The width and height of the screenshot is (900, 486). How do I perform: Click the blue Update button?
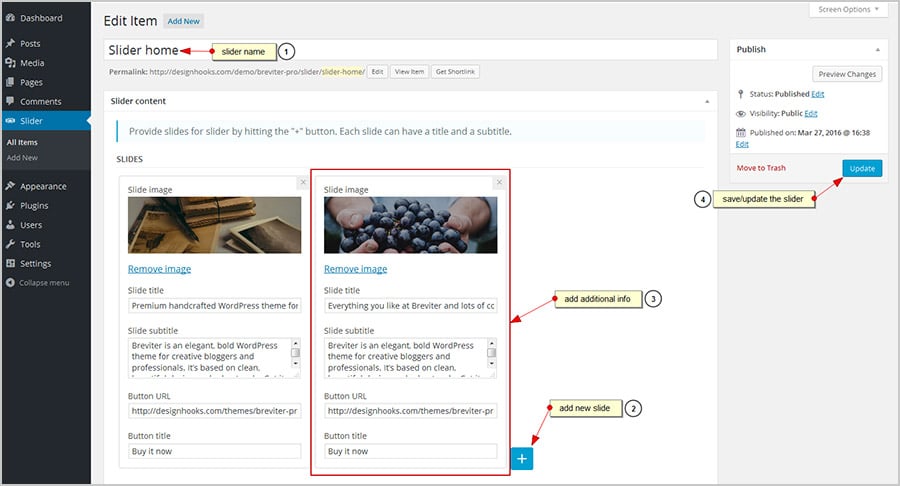point(862,169)
